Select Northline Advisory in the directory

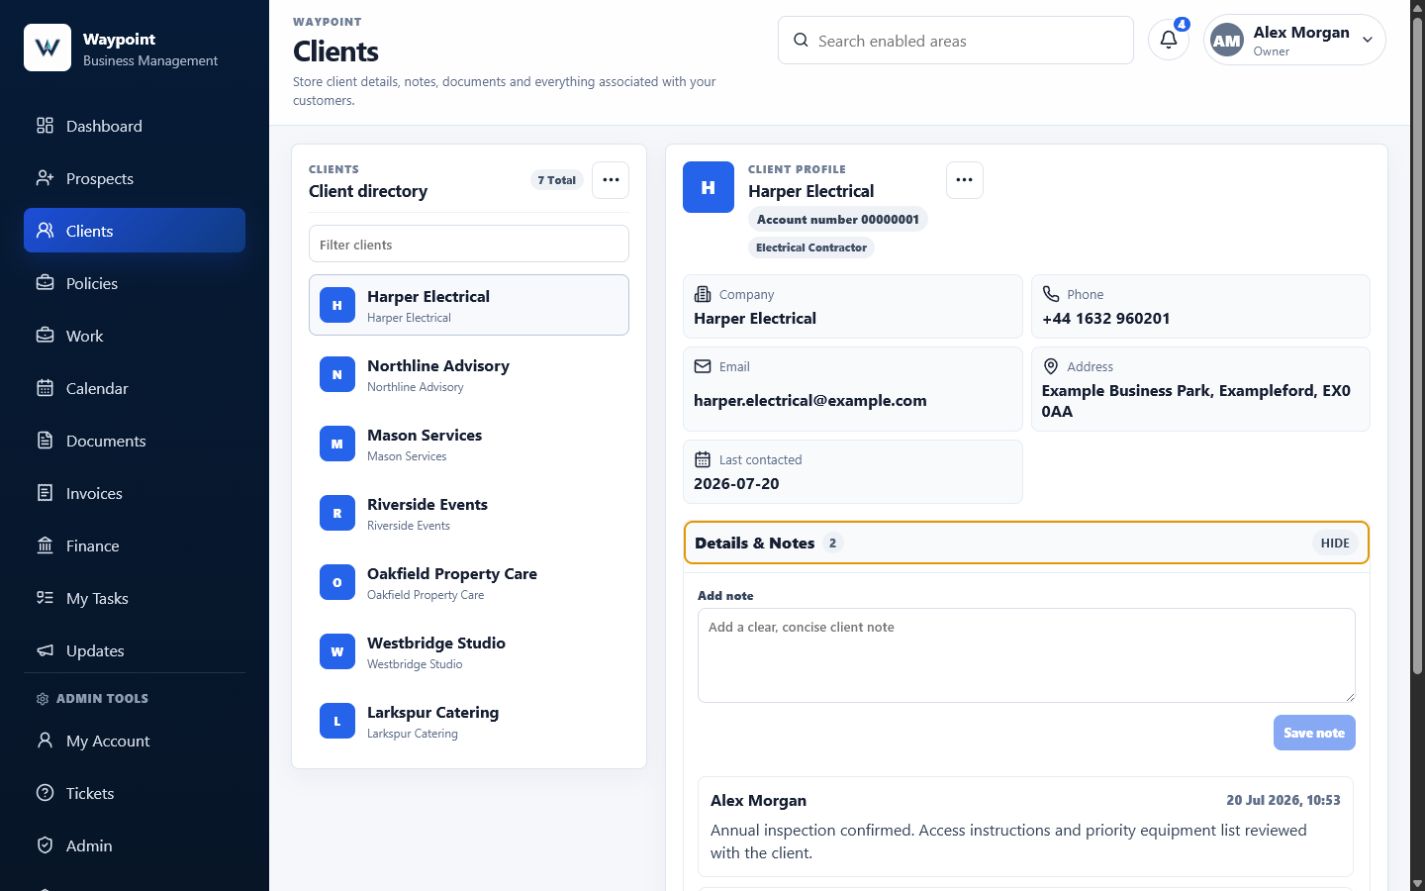tap(469, 375)
